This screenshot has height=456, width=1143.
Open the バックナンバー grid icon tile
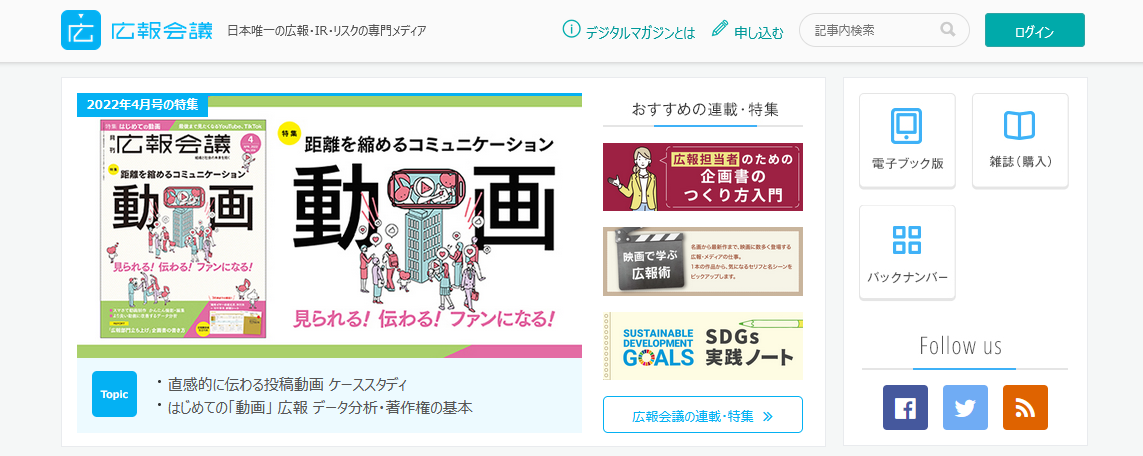click(x=907, y=252)
